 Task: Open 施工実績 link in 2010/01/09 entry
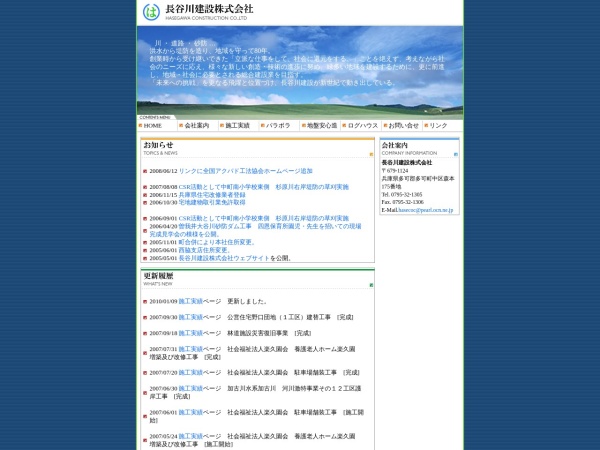pyautogui.click(x=191, y=302)
